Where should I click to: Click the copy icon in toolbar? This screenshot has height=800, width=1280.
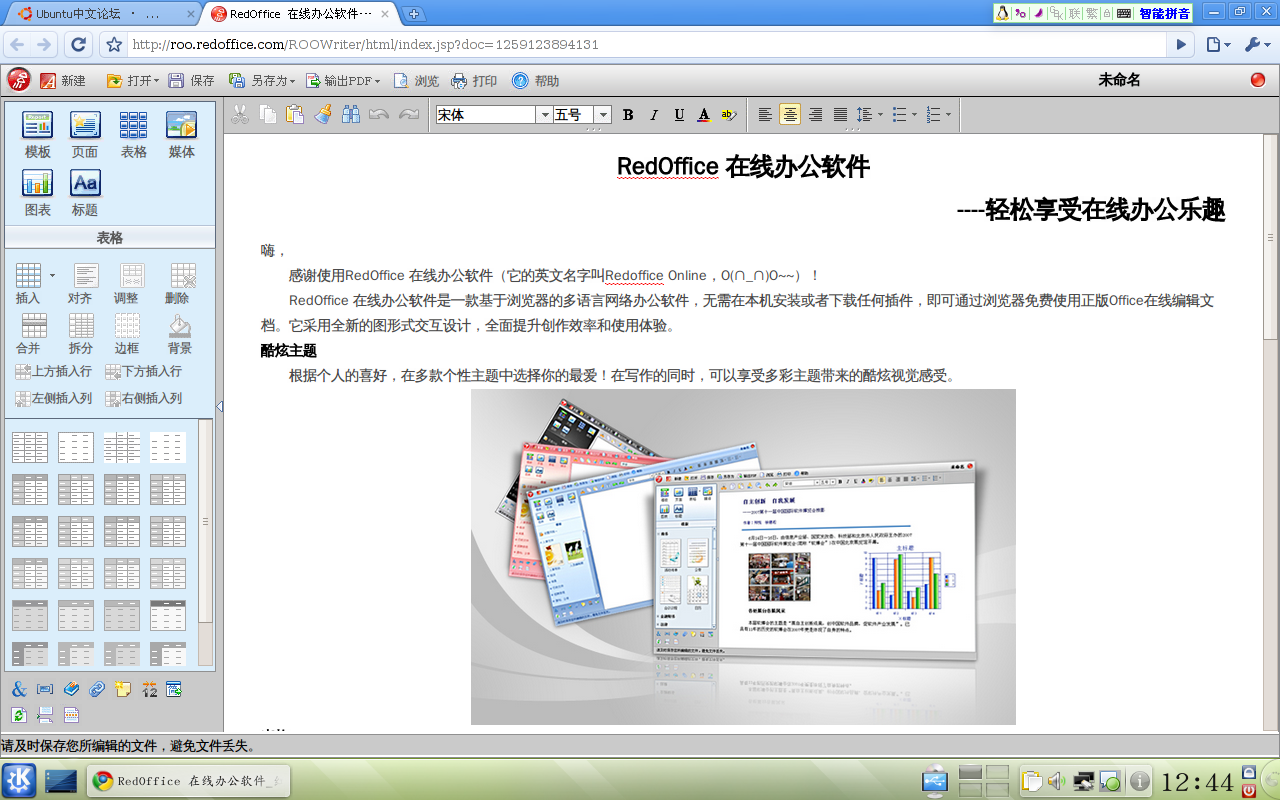(268, 115)
